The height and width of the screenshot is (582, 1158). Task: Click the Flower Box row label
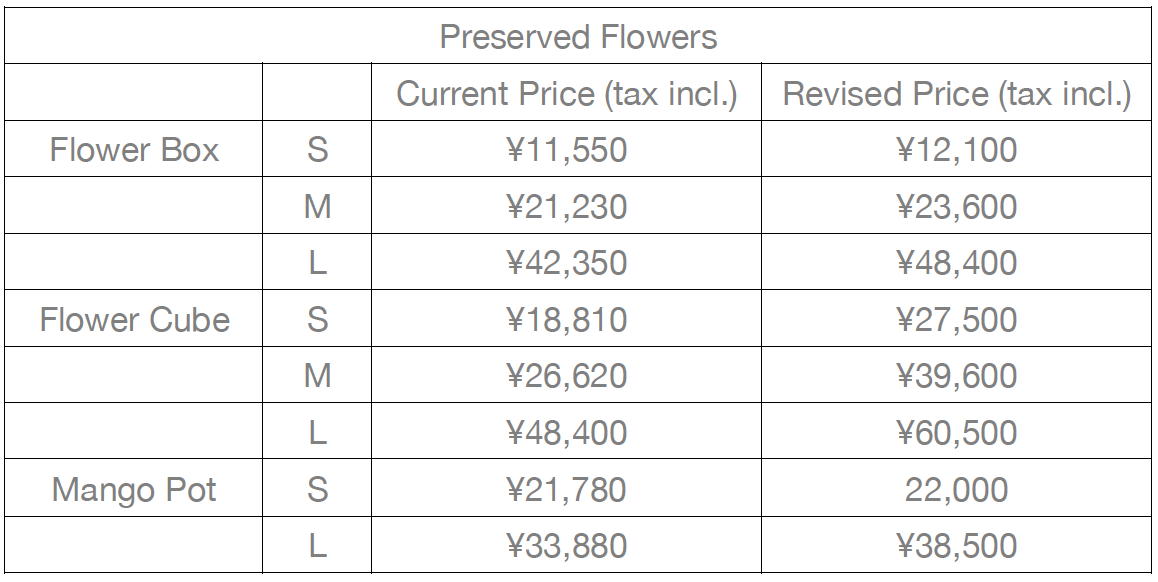tap(134, 150)
